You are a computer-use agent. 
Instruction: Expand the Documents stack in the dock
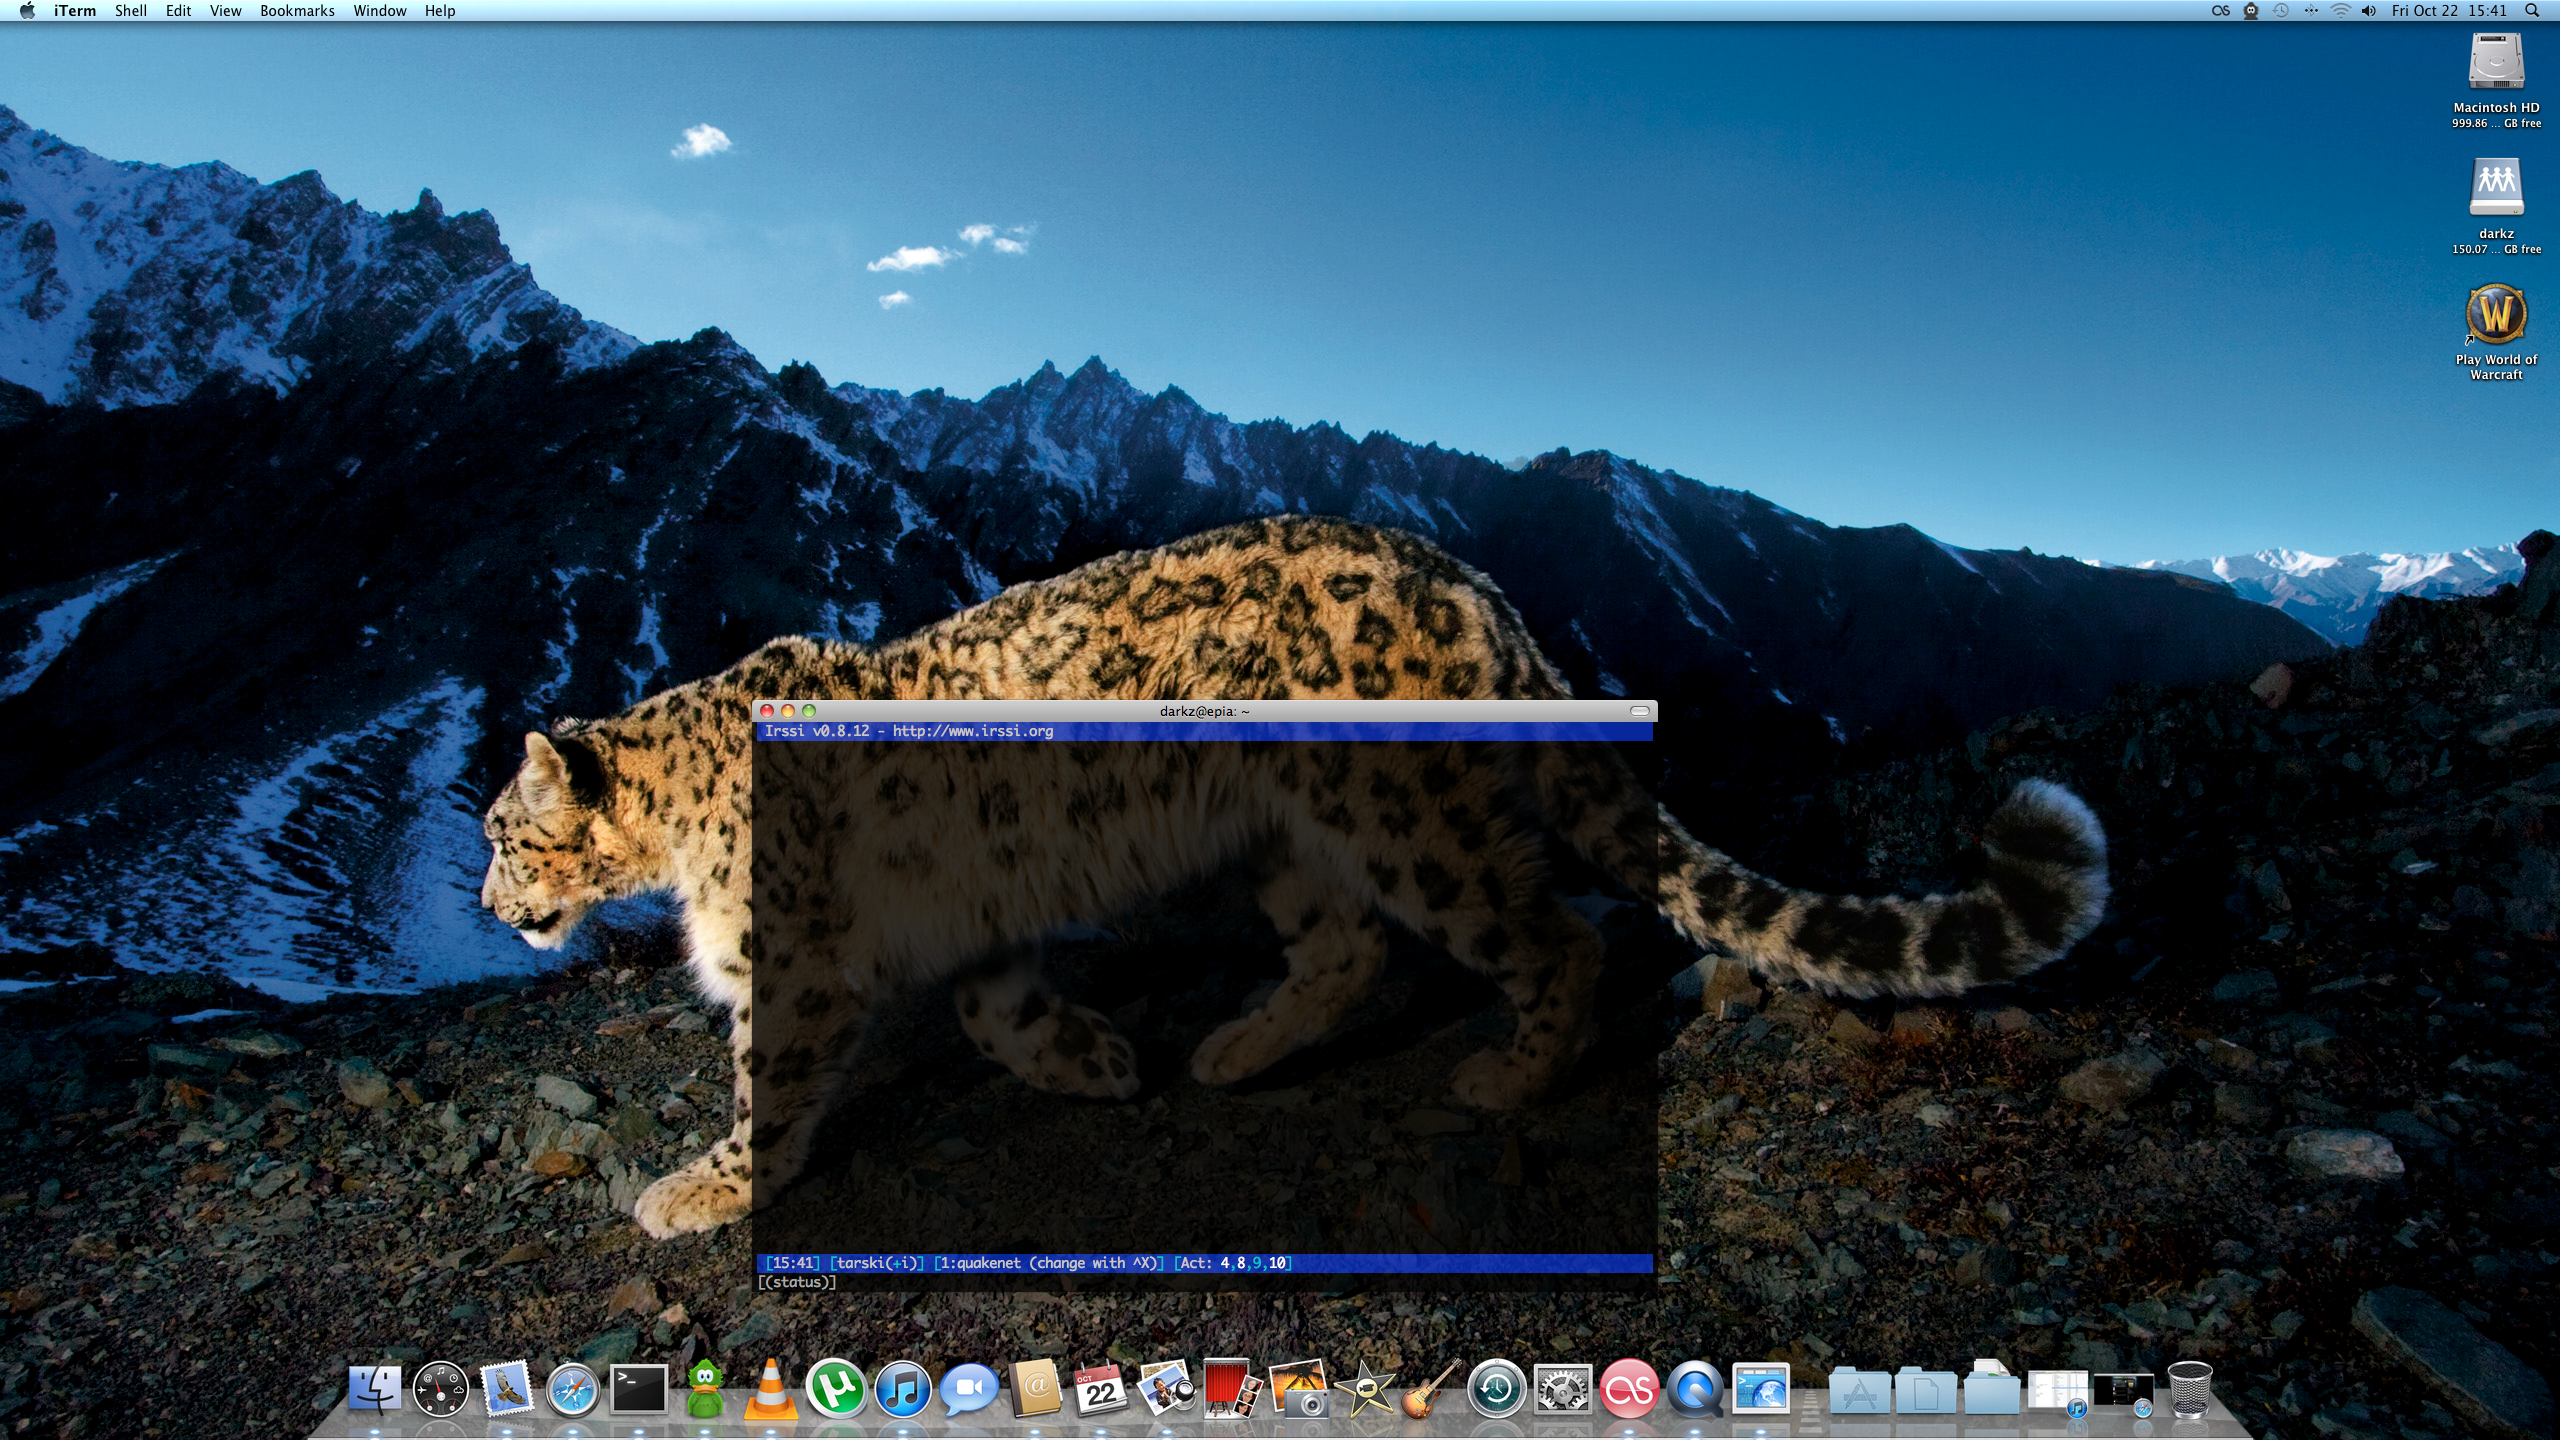pos(1925,1392)
